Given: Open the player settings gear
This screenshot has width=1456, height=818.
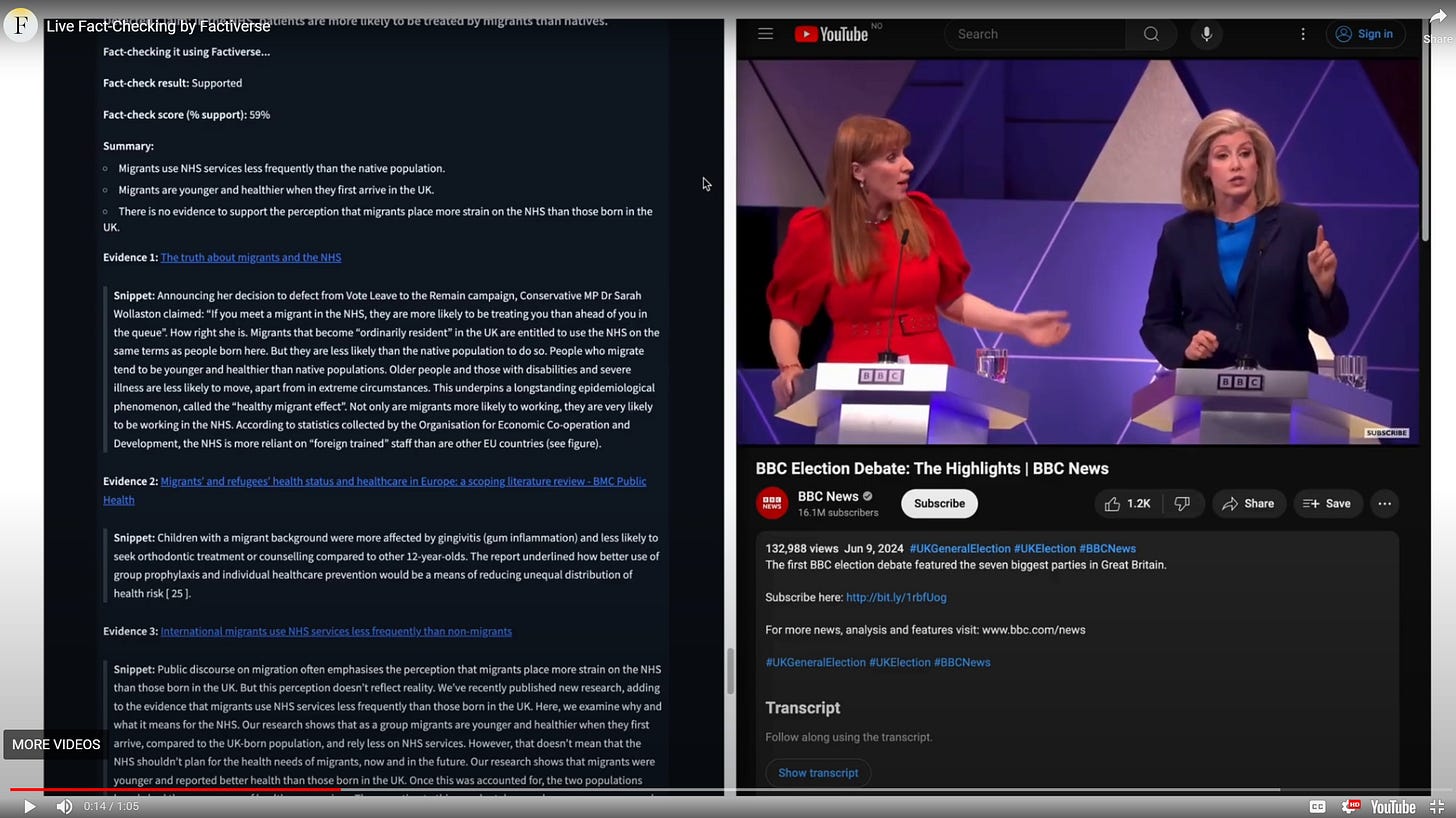Looking at the screenshot, I should 1351,806.
